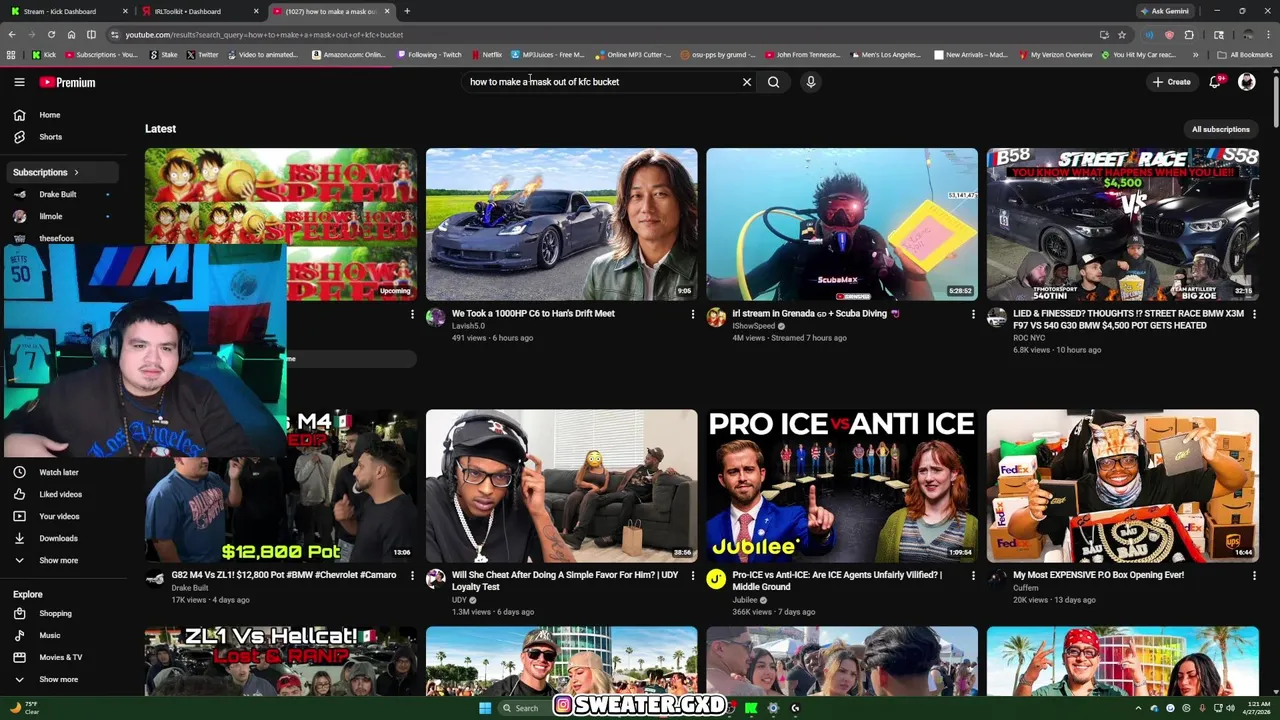Play the Pro ICE vs Anti ICE thumbnail
Screen dimensions: 1280x720
pos(842,486)
